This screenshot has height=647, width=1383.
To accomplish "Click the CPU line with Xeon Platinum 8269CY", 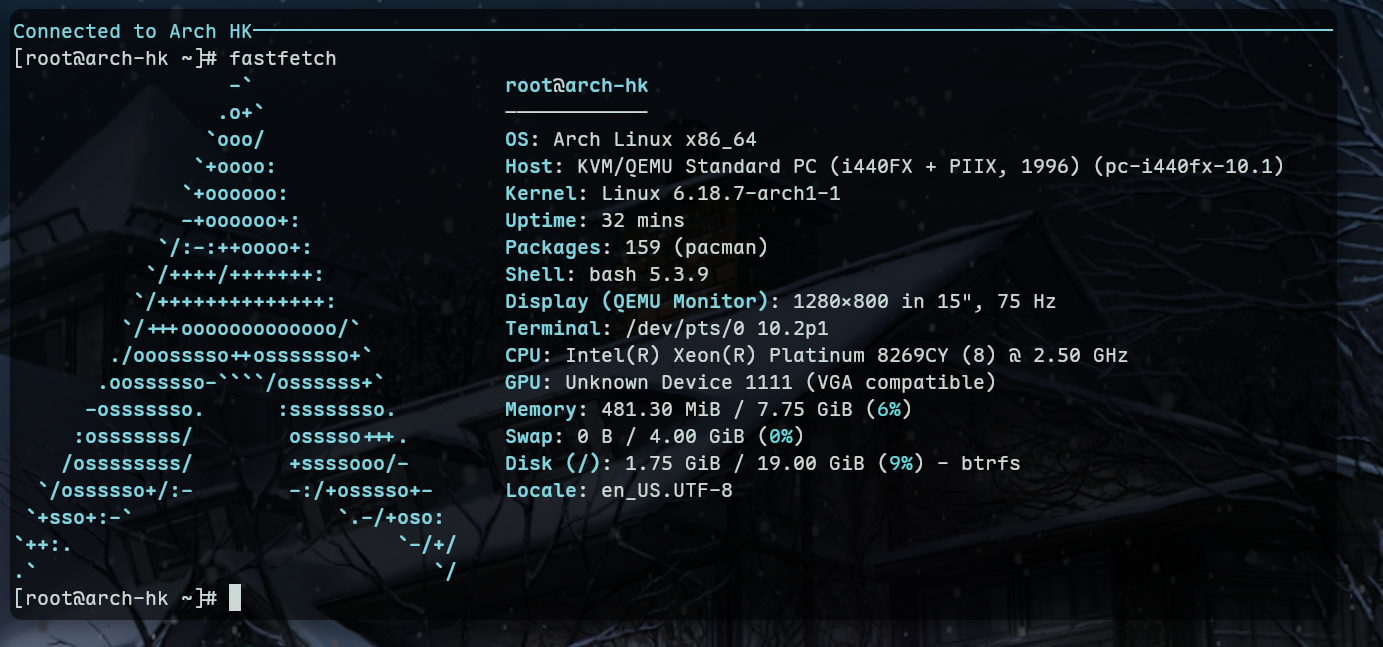I will click(x=816, y=355).
